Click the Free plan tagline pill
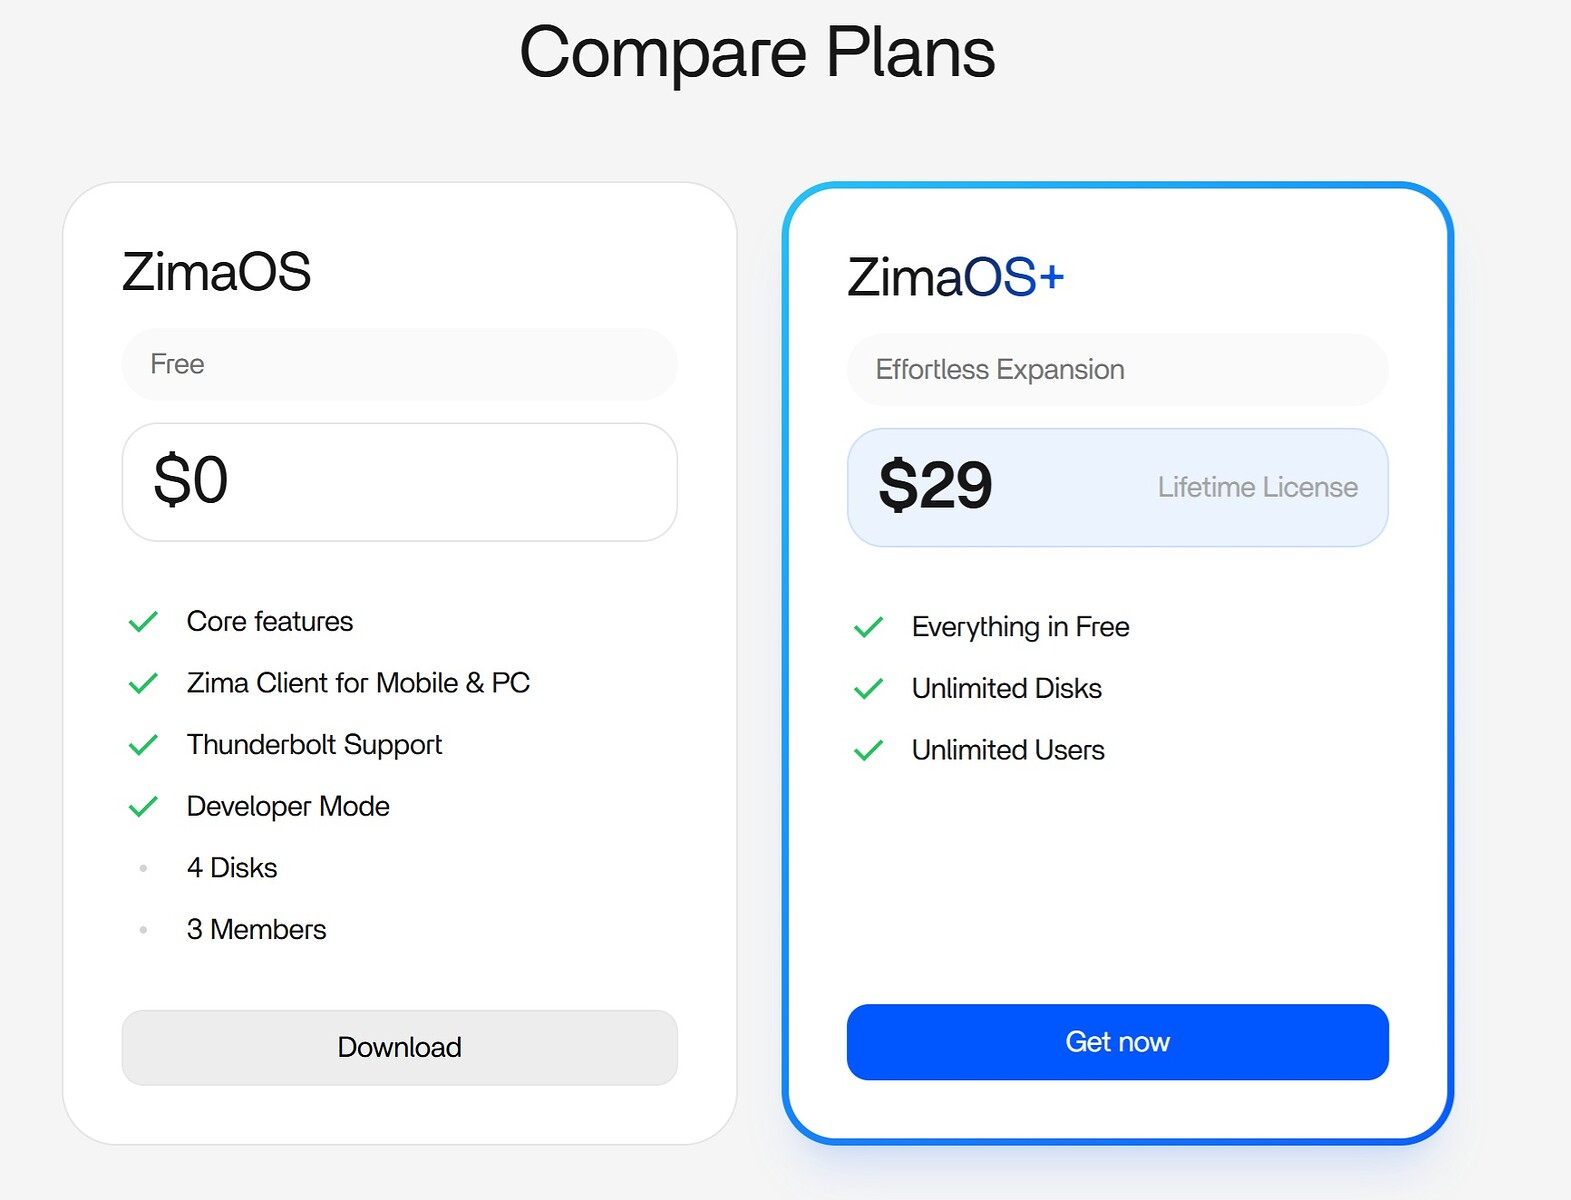This screenshot has height=1200, width=1571. click(399, 364)
